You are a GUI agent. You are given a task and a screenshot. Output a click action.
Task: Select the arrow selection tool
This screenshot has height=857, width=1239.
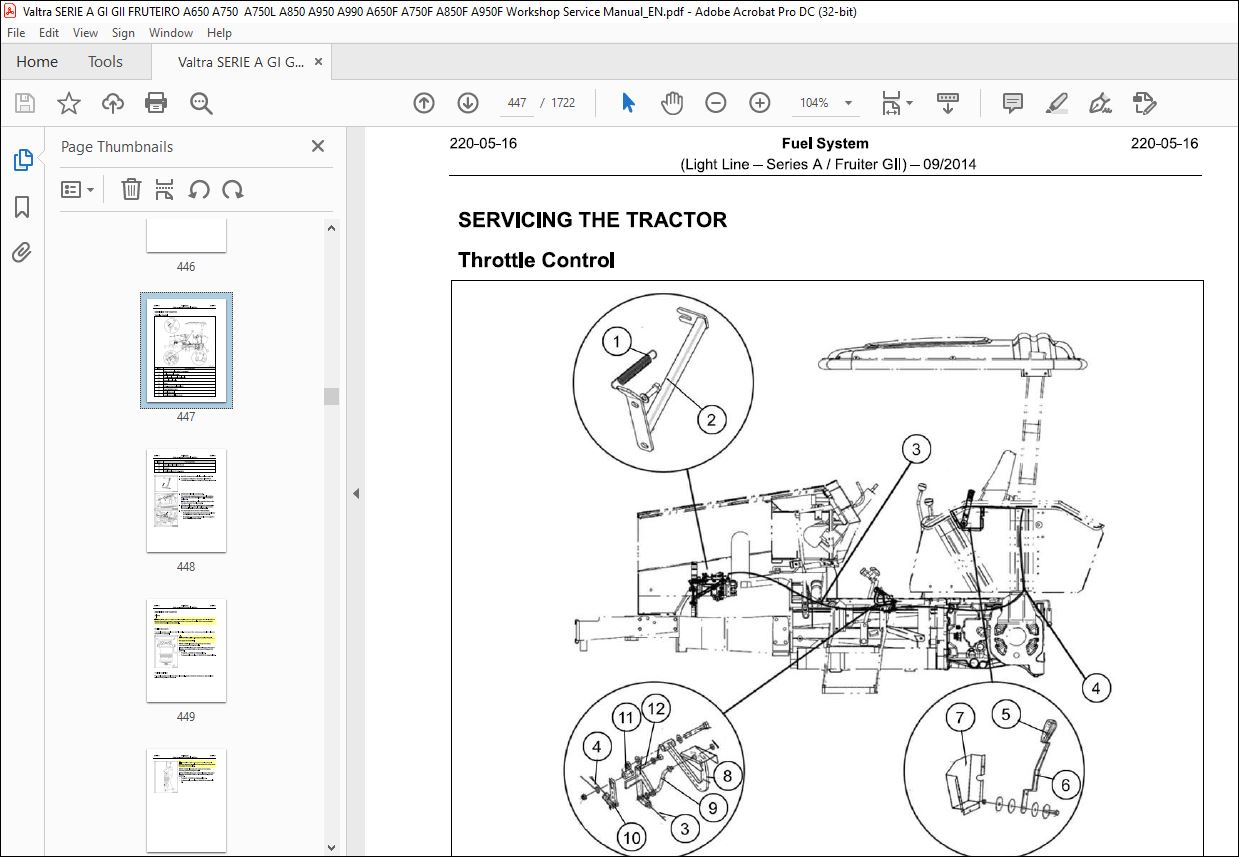click(x=629, y=103)
